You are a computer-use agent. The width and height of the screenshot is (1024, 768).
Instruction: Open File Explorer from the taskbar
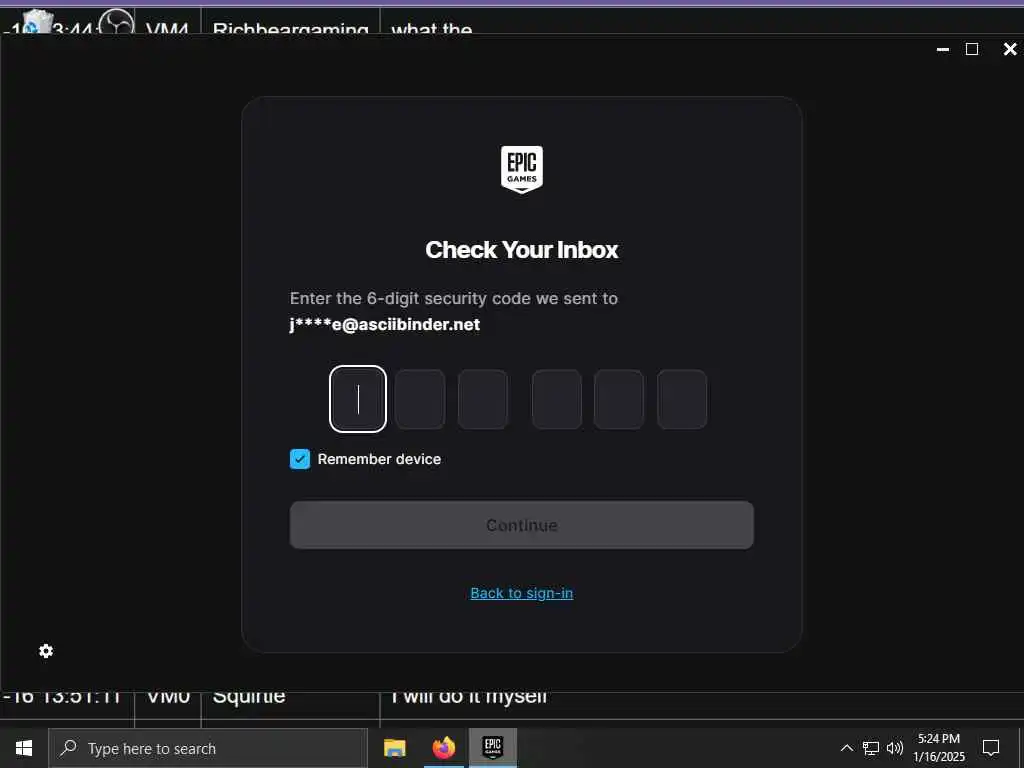(394, 748)
